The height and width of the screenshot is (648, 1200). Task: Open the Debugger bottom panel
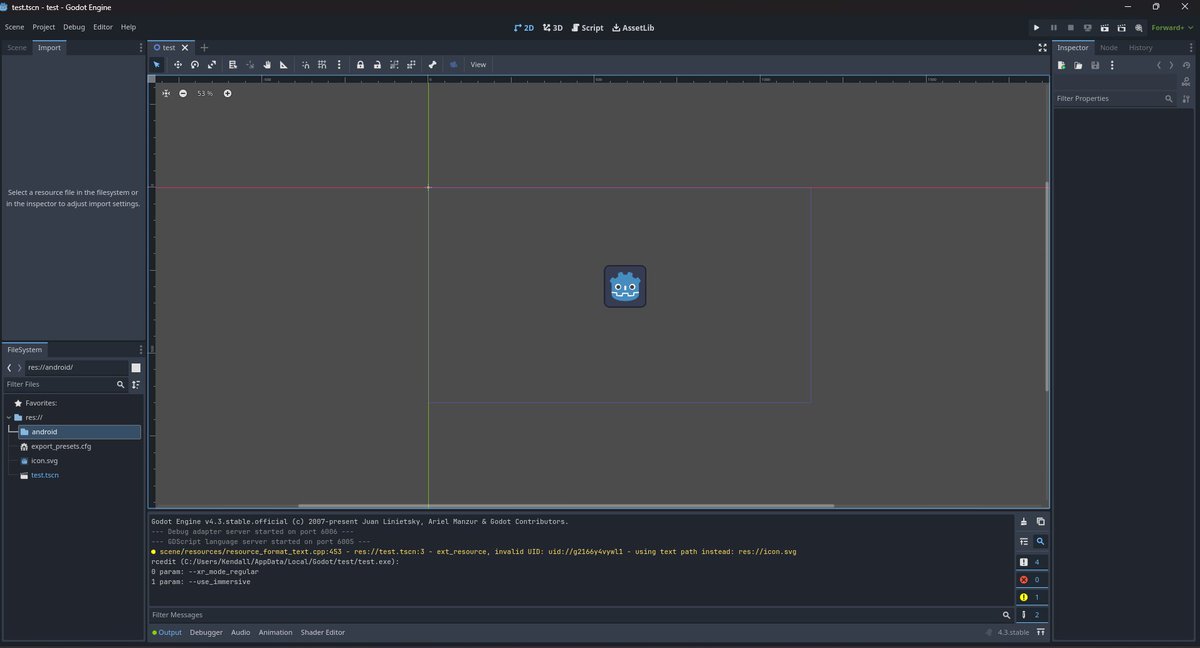click(206, 632)
